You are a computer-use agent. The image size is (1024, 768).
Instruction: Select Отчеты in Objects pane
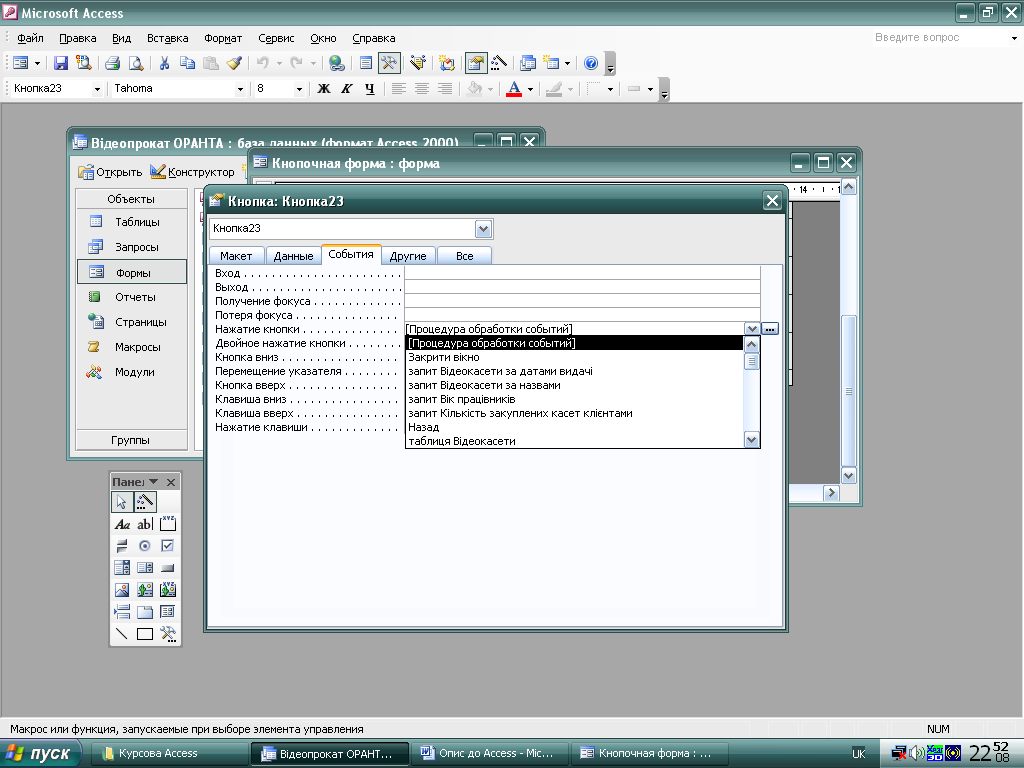point(131,297)
